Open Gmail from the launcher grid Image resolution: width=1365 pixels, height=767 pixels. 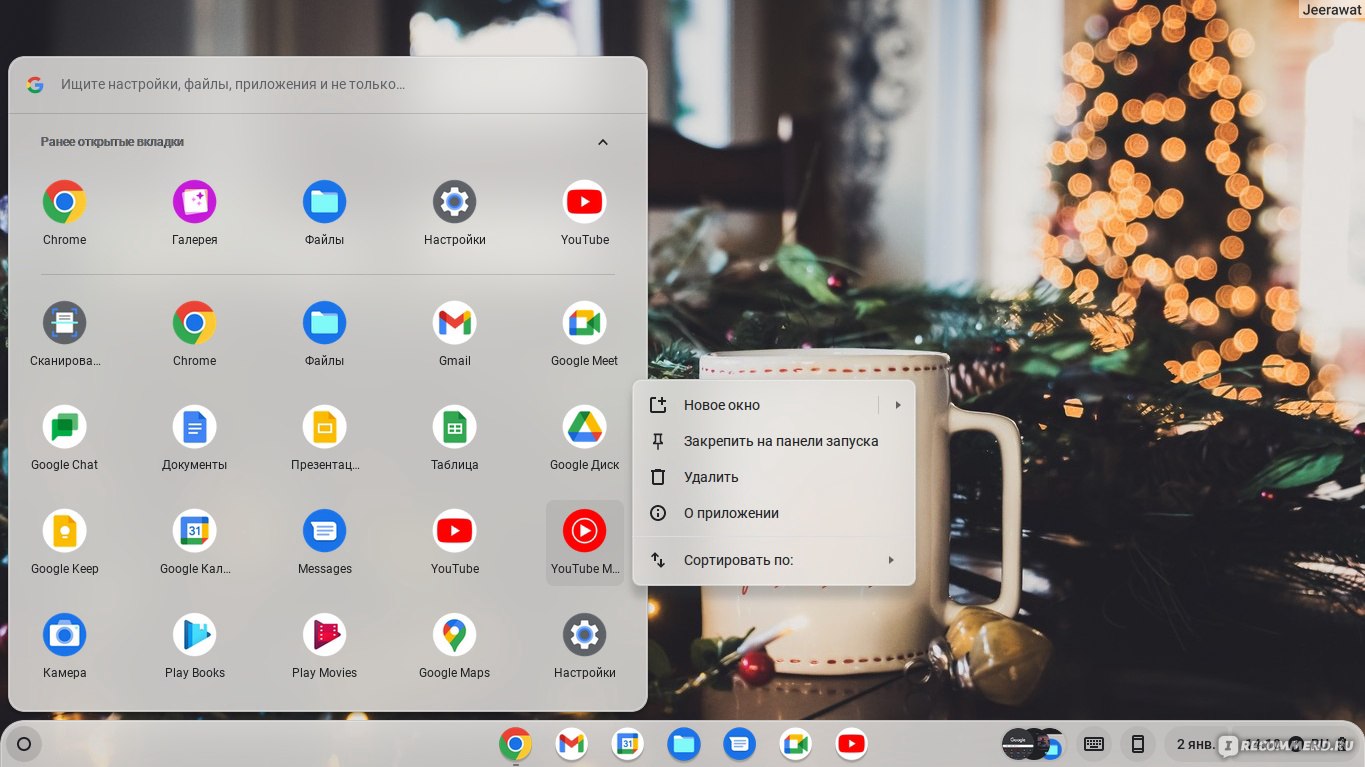tap(455, 324)
